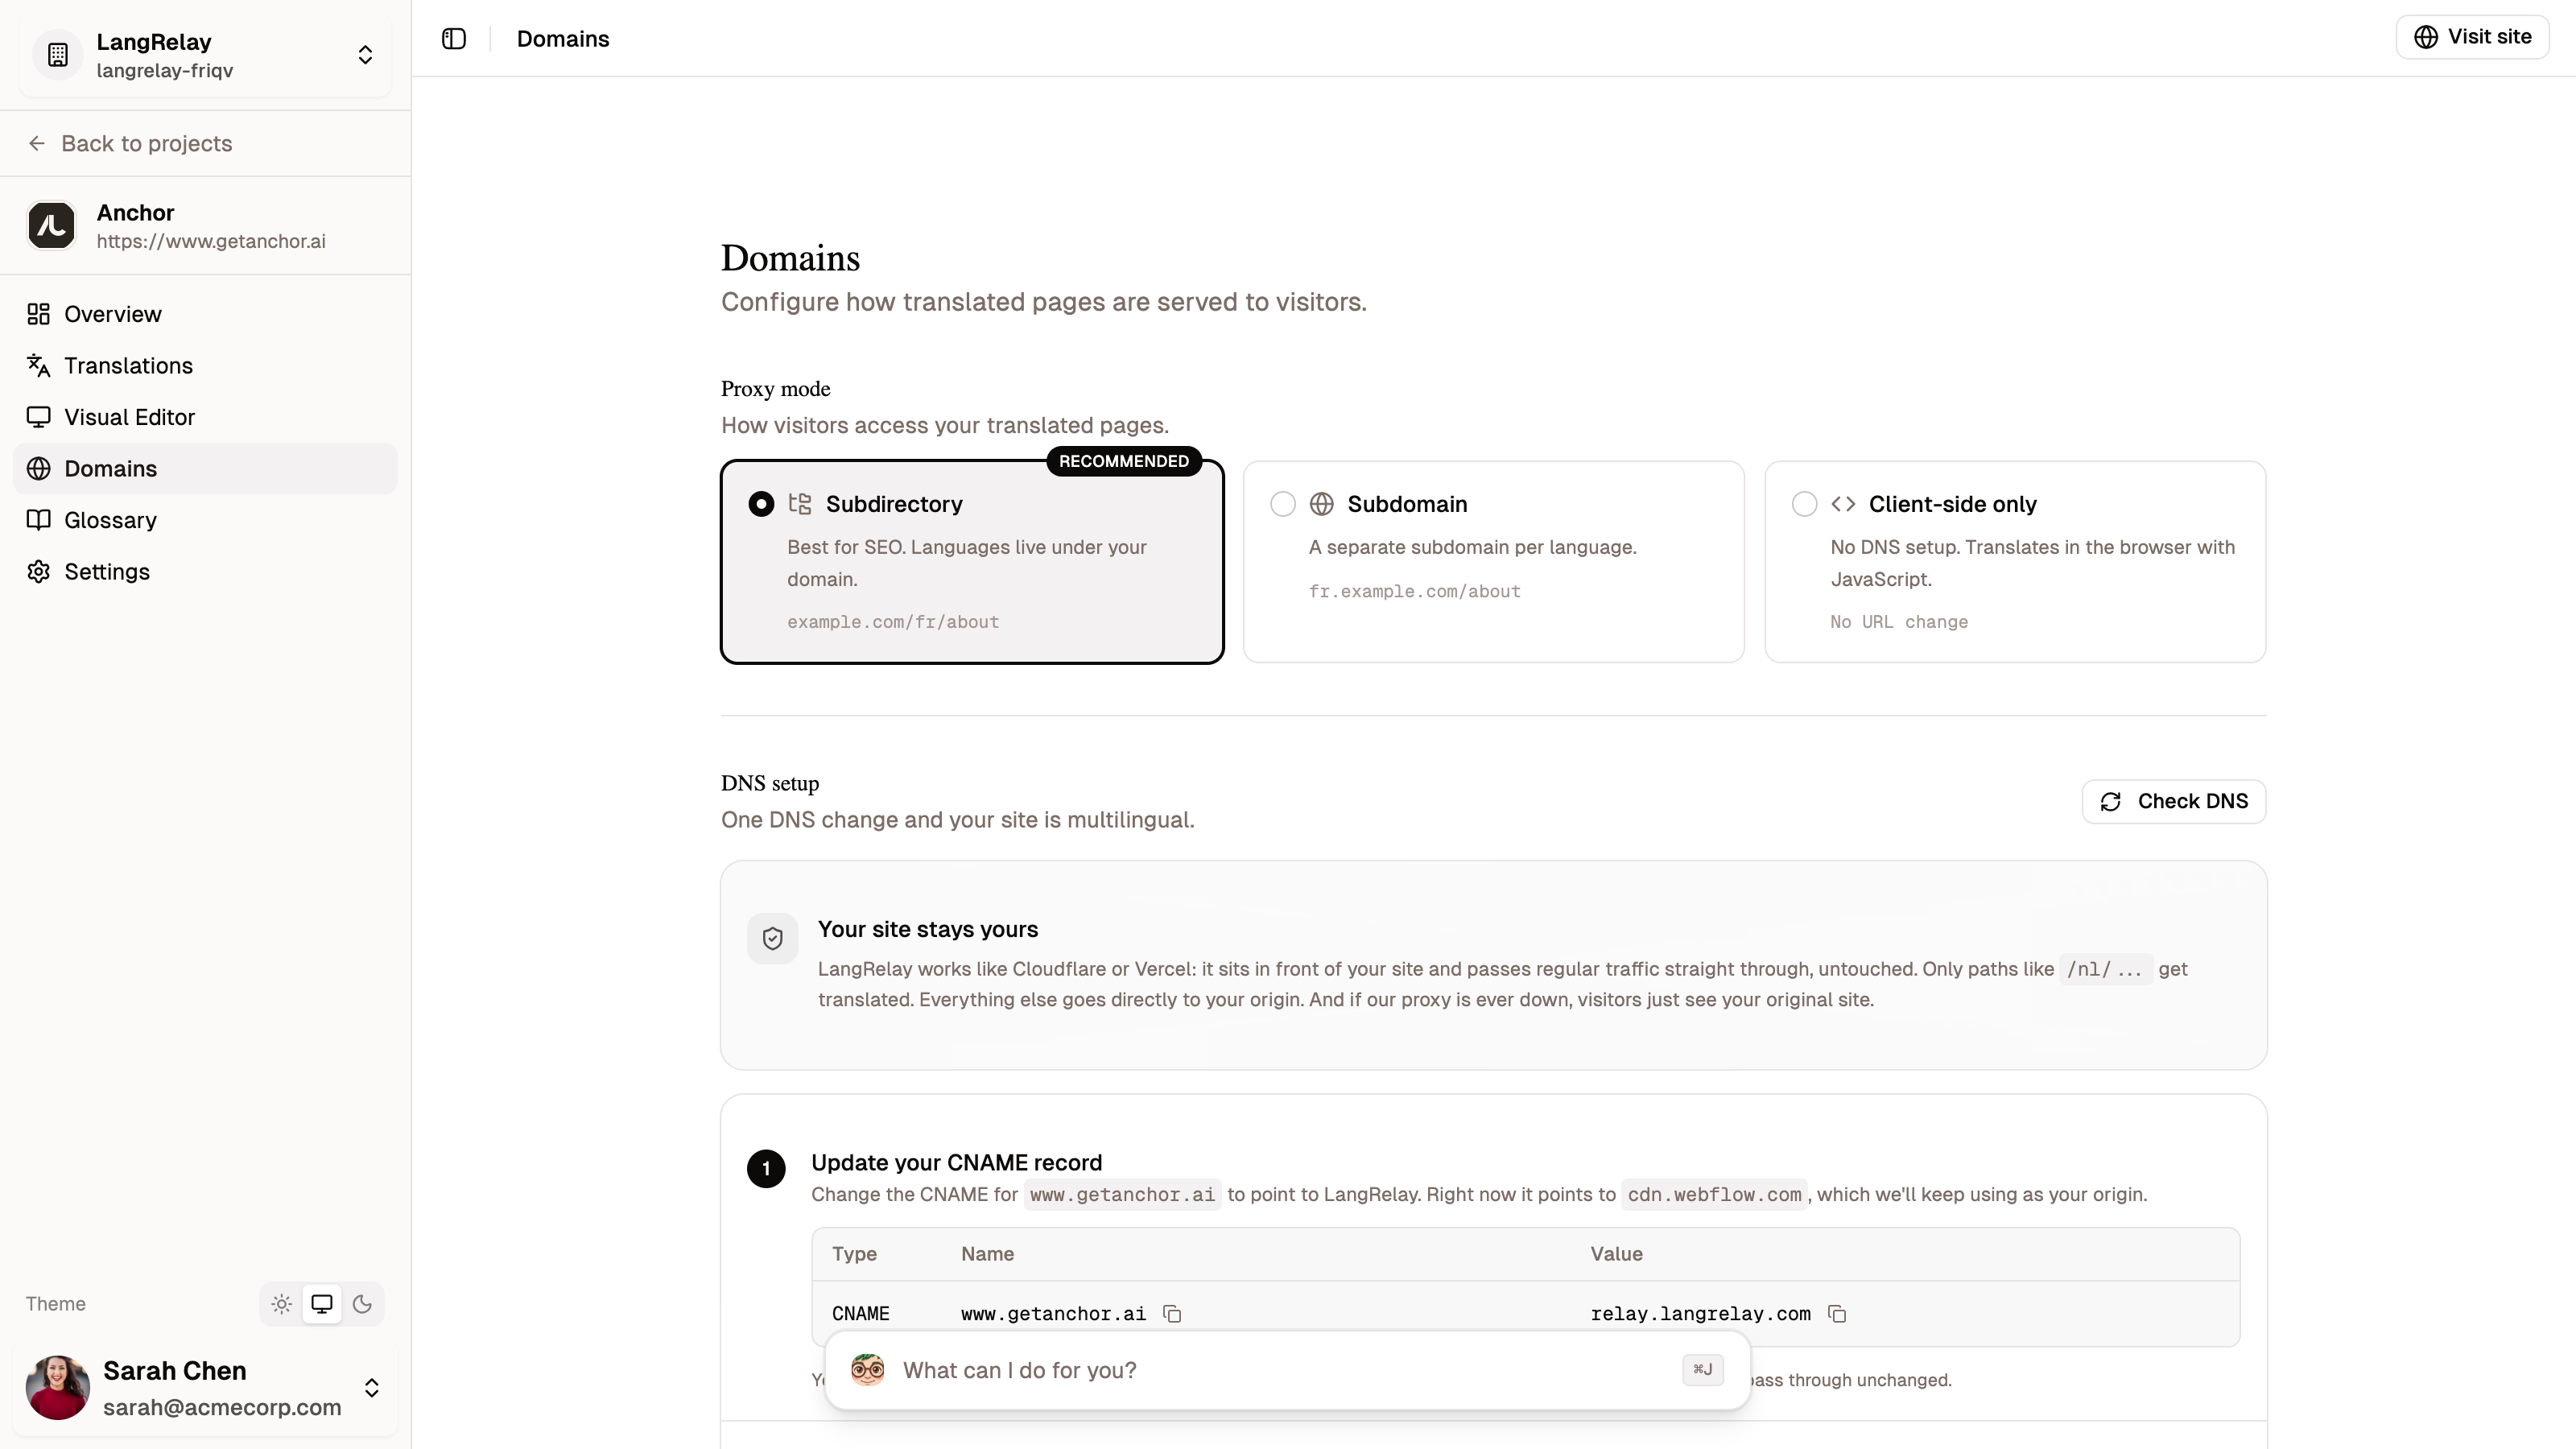Open the Glossary section

[109, 520]
